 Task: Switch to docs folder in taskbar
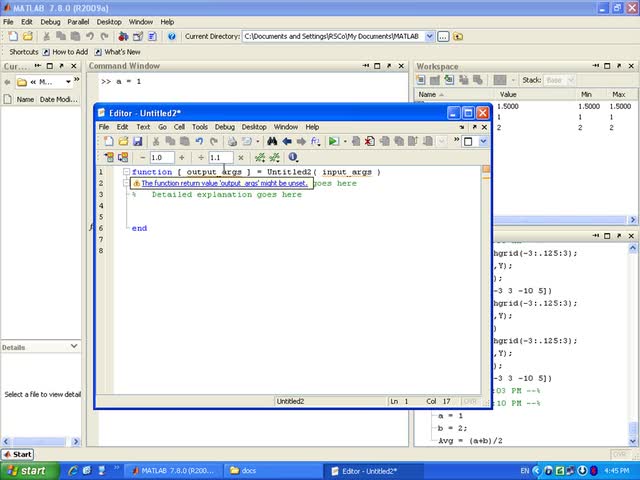(273, 471)
